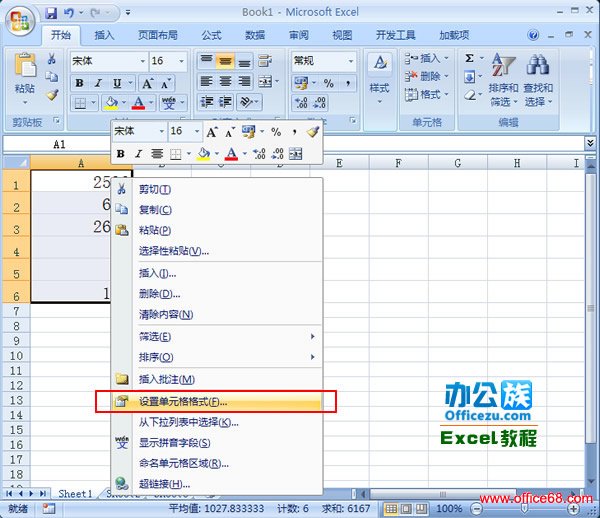Click the mini toolbar merge cells icon
The height and width of the screenshot is (518, 600).
(x=295, y=154)
